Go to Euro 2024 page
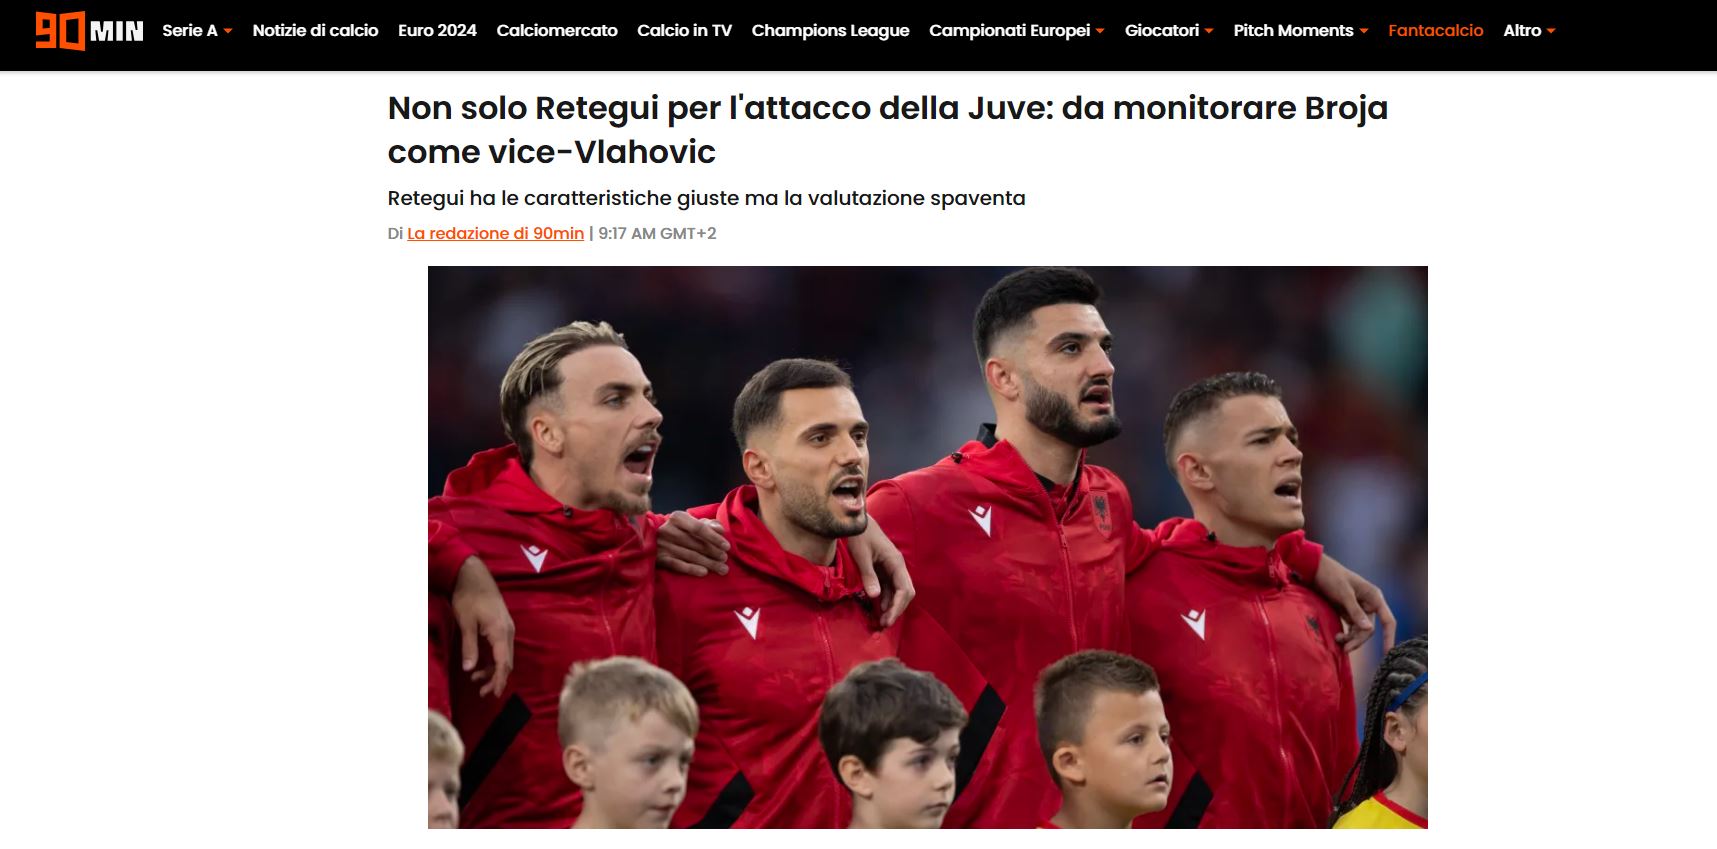 pyautogui.click(x=437, y=31)
